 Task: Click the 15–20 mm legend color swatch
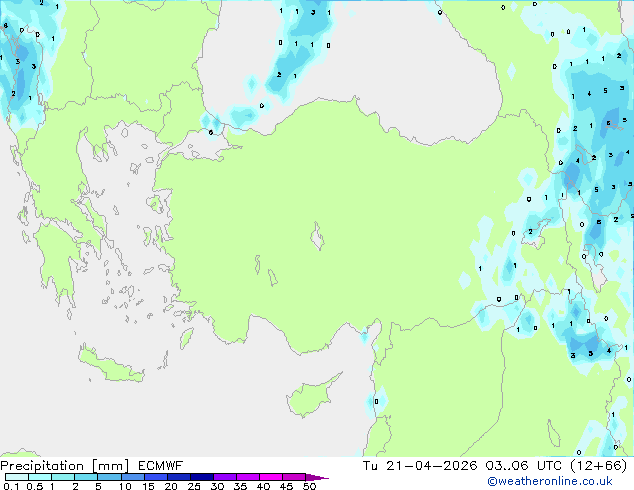coord(156,477)
